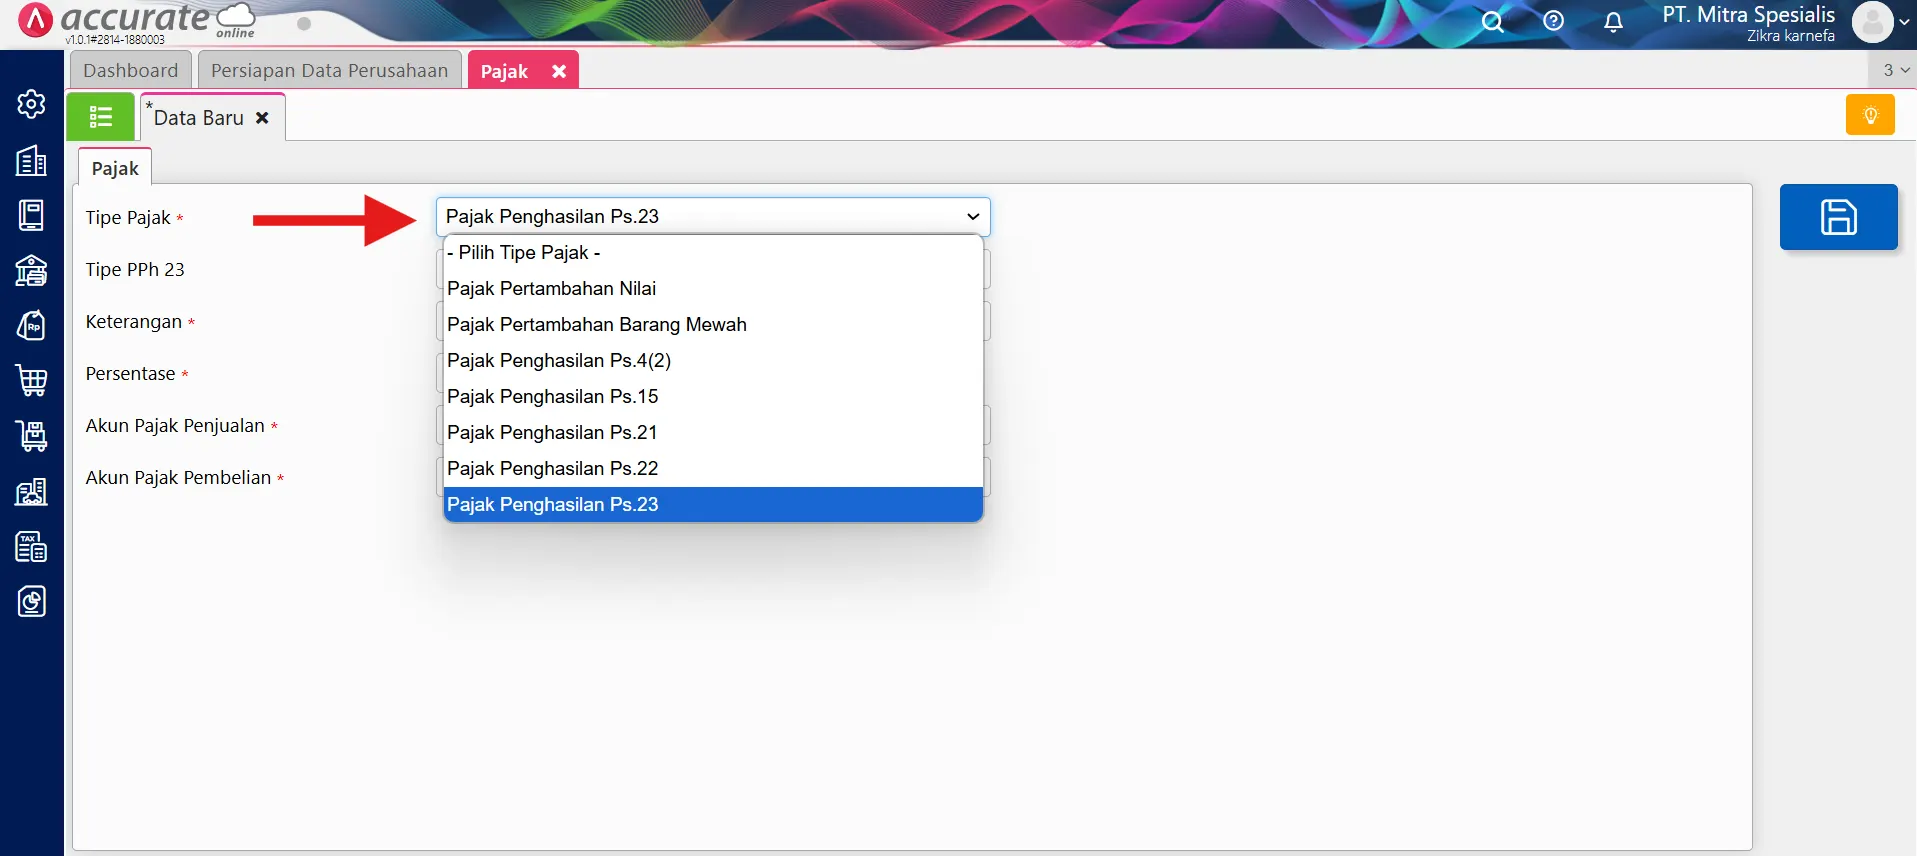Click the blue Save diskette button

tap(1838, 217)
